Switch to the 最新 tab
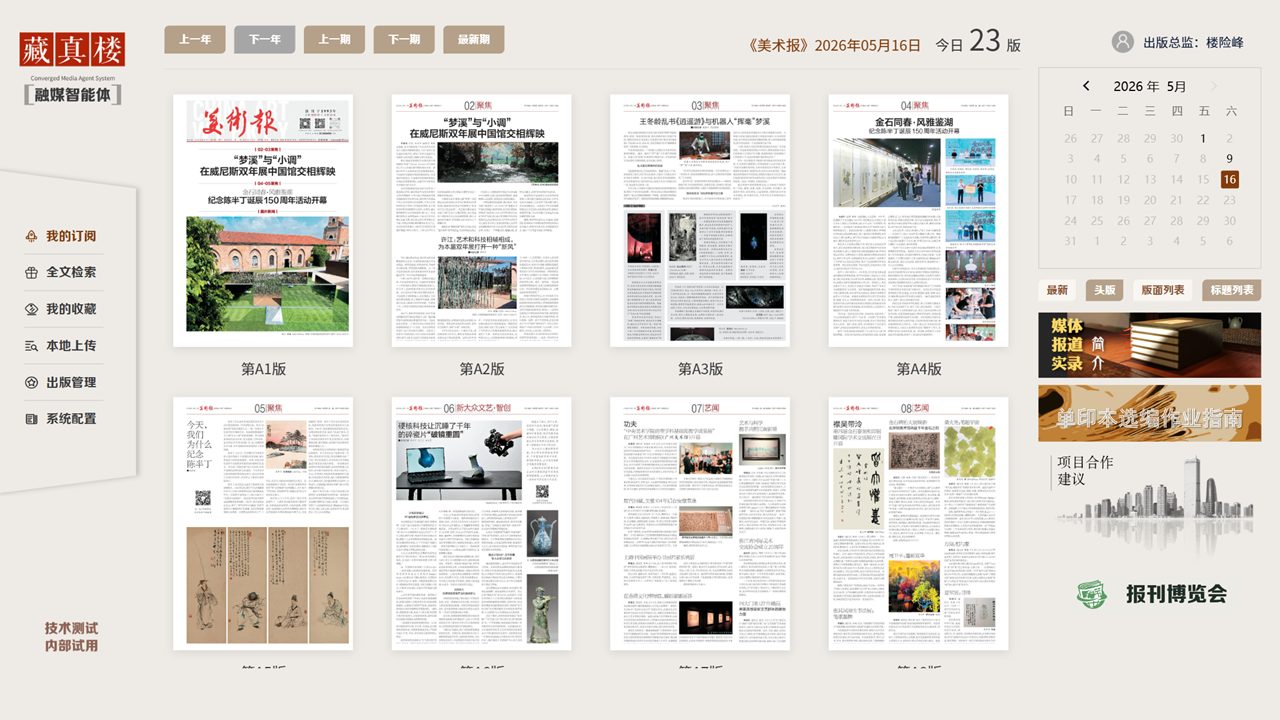1280x720 pixels. click(1057, 290)
